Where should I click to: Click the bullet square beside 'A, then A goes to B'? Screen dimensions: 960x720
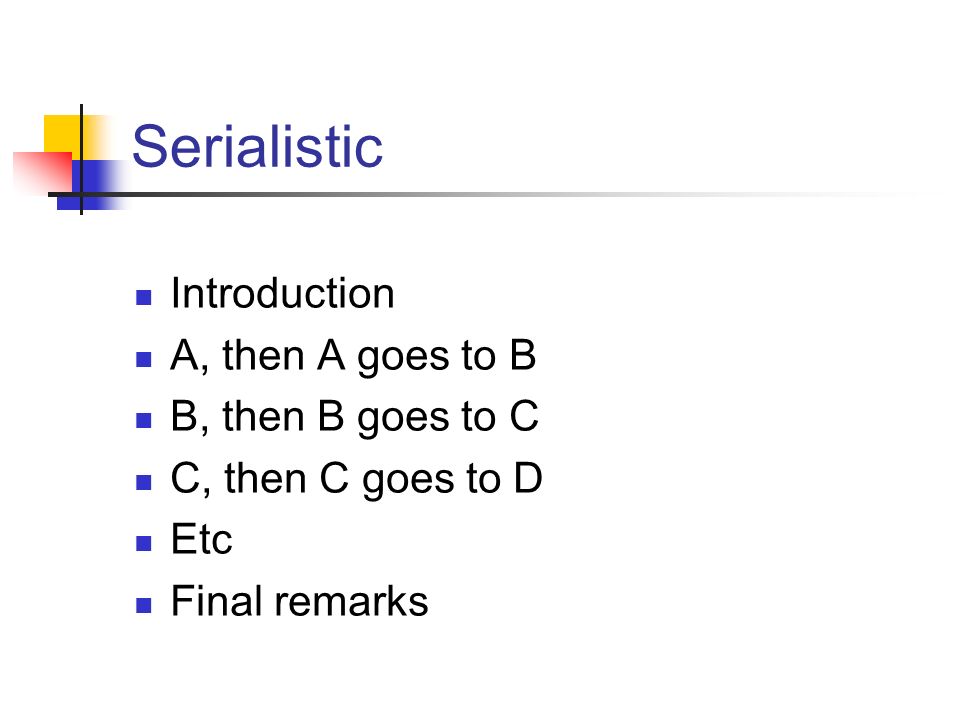[x=143, y=359]
